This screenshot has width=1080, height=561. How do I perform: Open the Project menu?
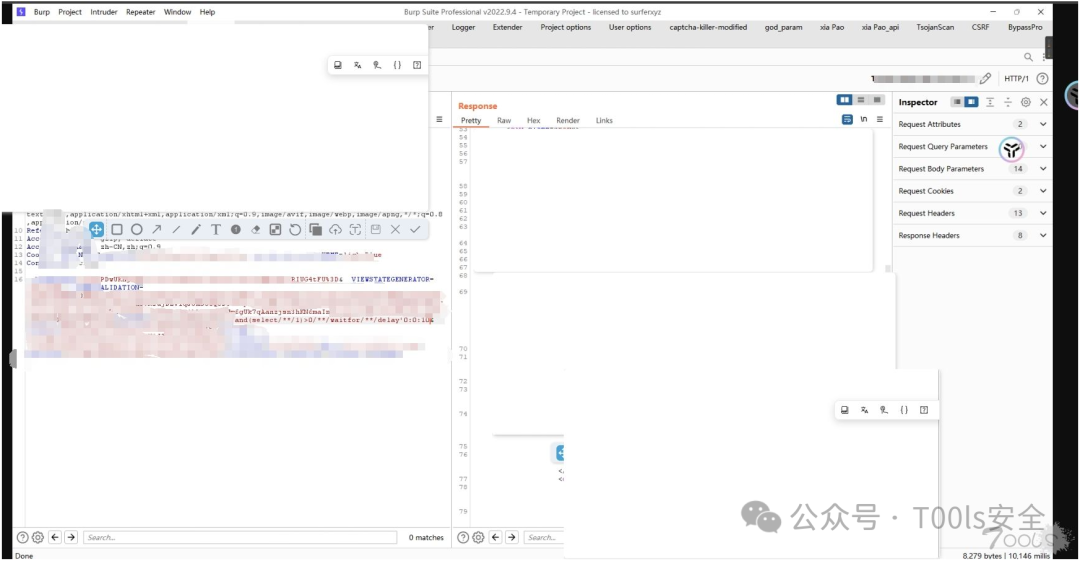[70, 12]
